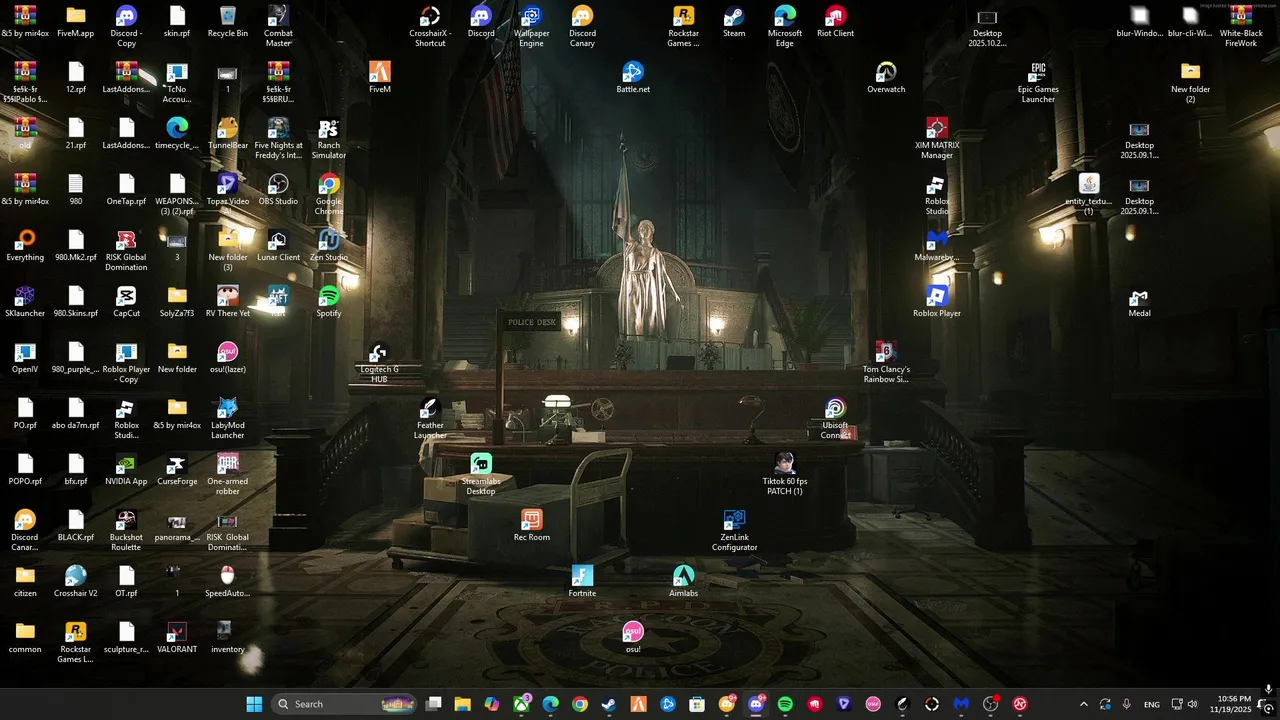The image size is (1280, 720).
Task: Launch the Combat Master desktop icon
Action: (278, 26)
